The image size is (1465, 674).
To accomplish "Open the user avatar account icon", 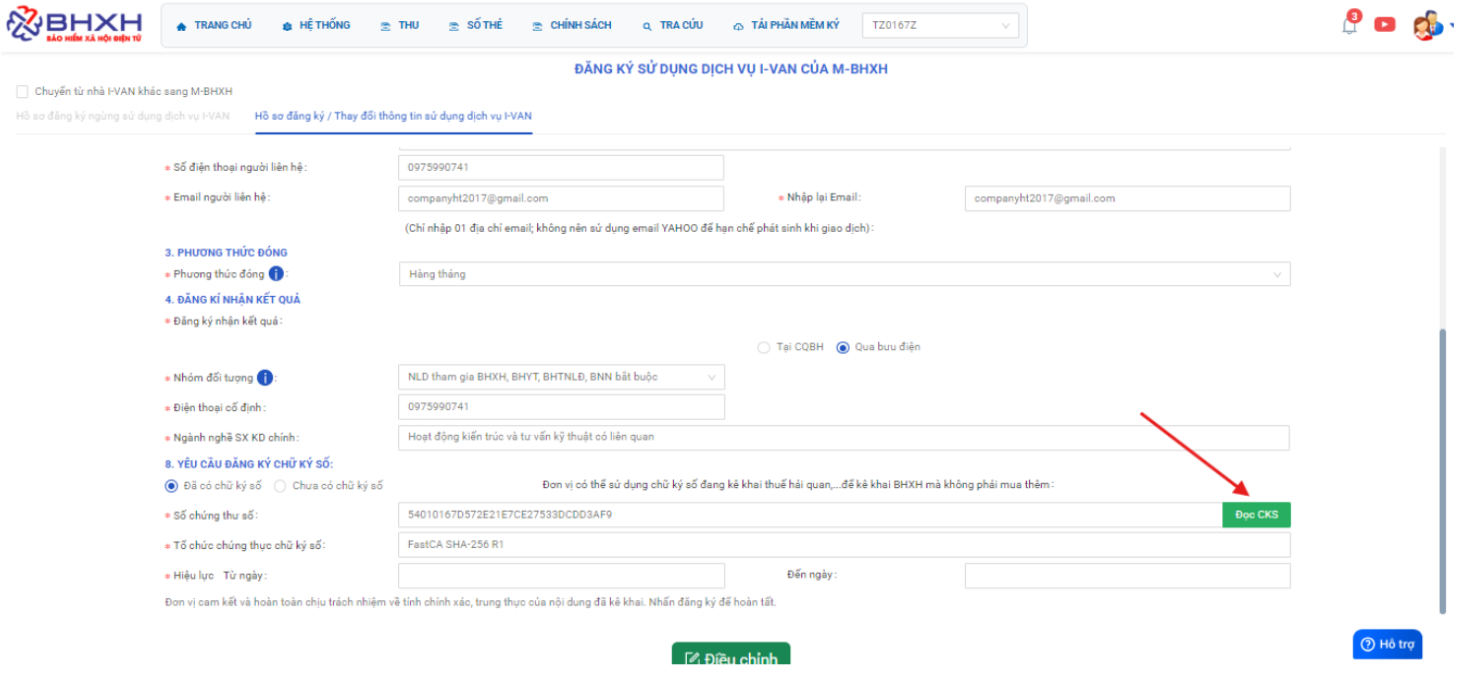I will 1425,26.
